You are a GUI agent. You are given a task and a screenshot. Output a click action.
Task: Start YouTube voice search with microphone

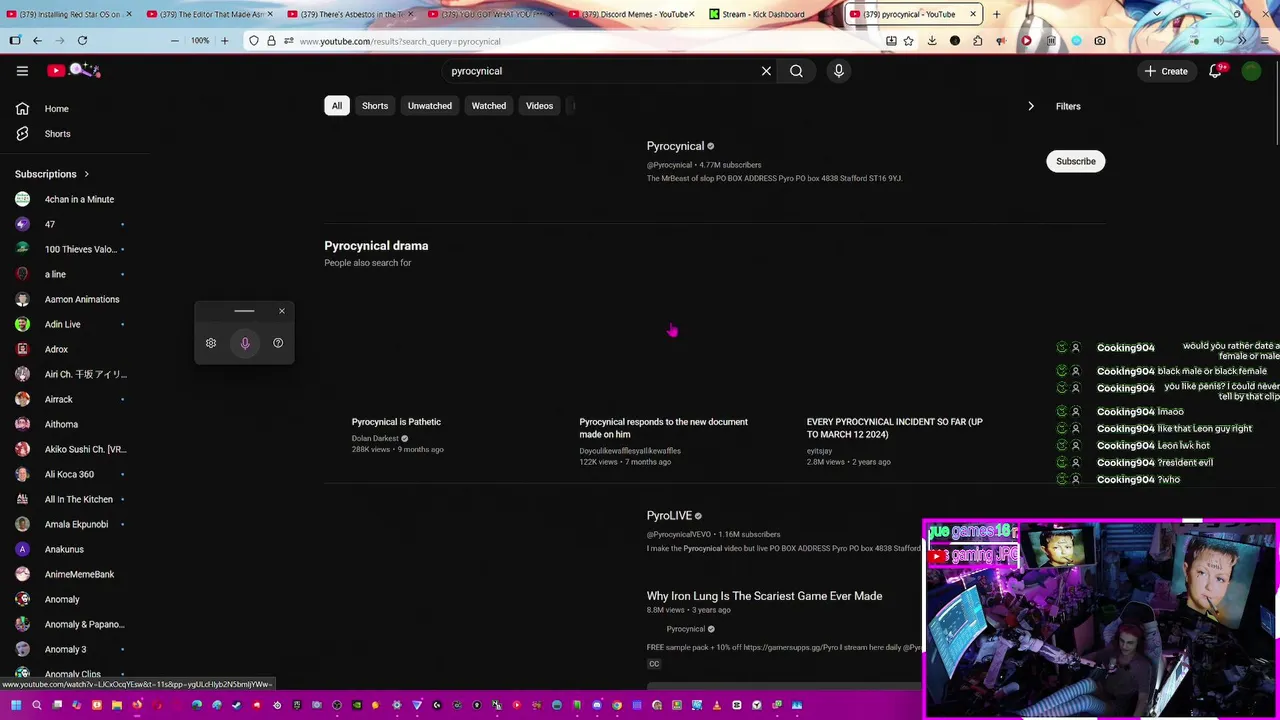coord(838,71)
